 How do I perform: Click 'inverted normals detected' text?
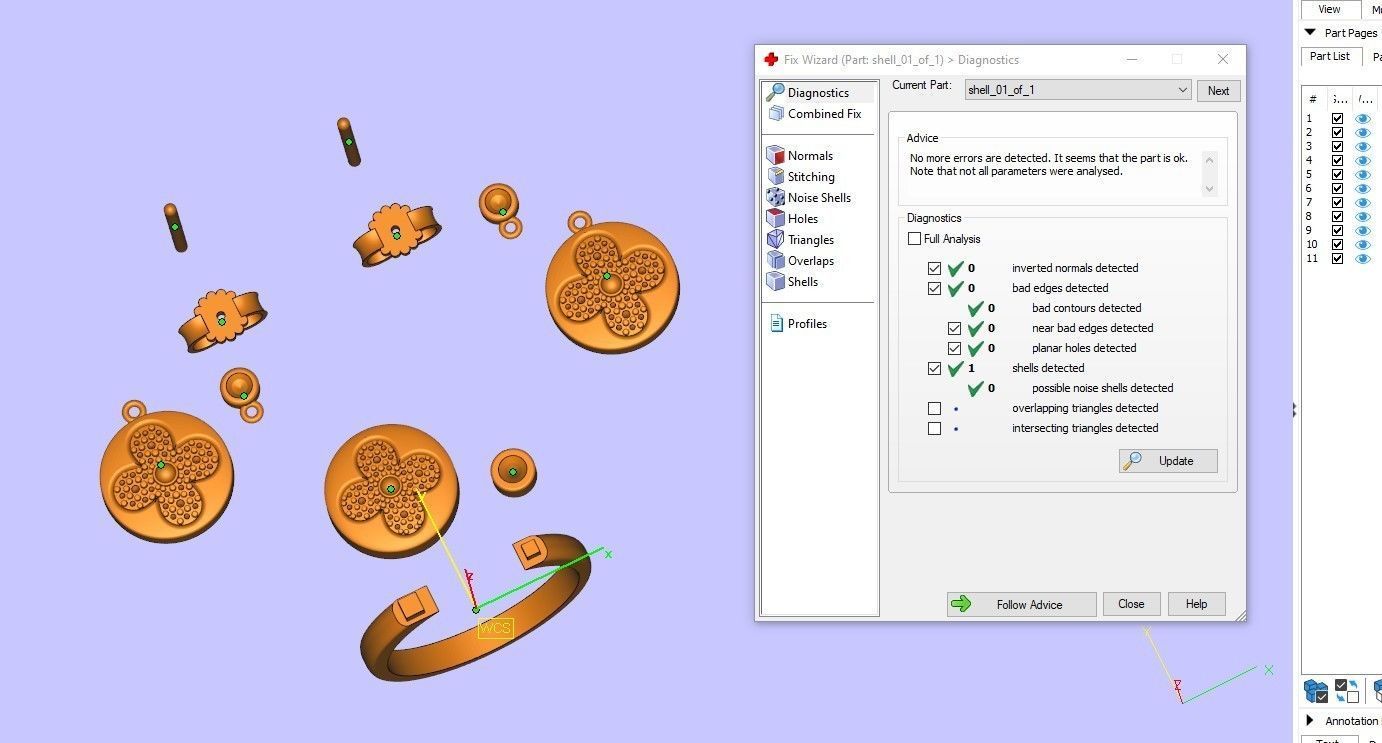pyautogui.click(x=1075, y=268)
